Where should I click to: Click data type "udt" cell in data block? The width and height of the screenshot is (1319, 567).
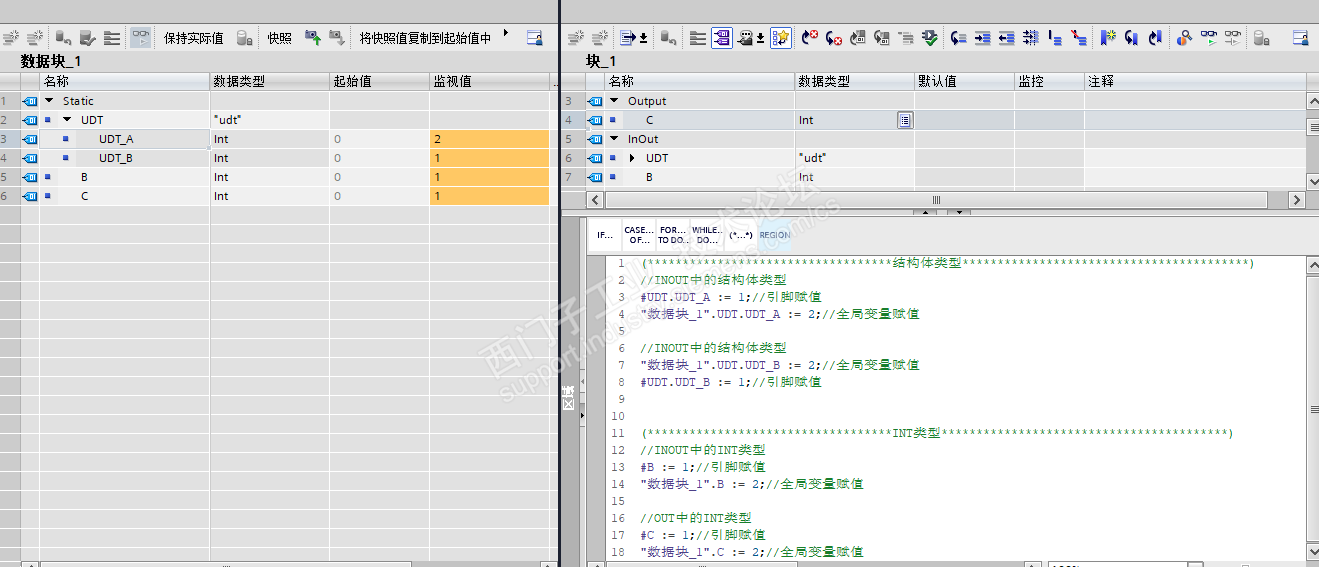point(270,120)
